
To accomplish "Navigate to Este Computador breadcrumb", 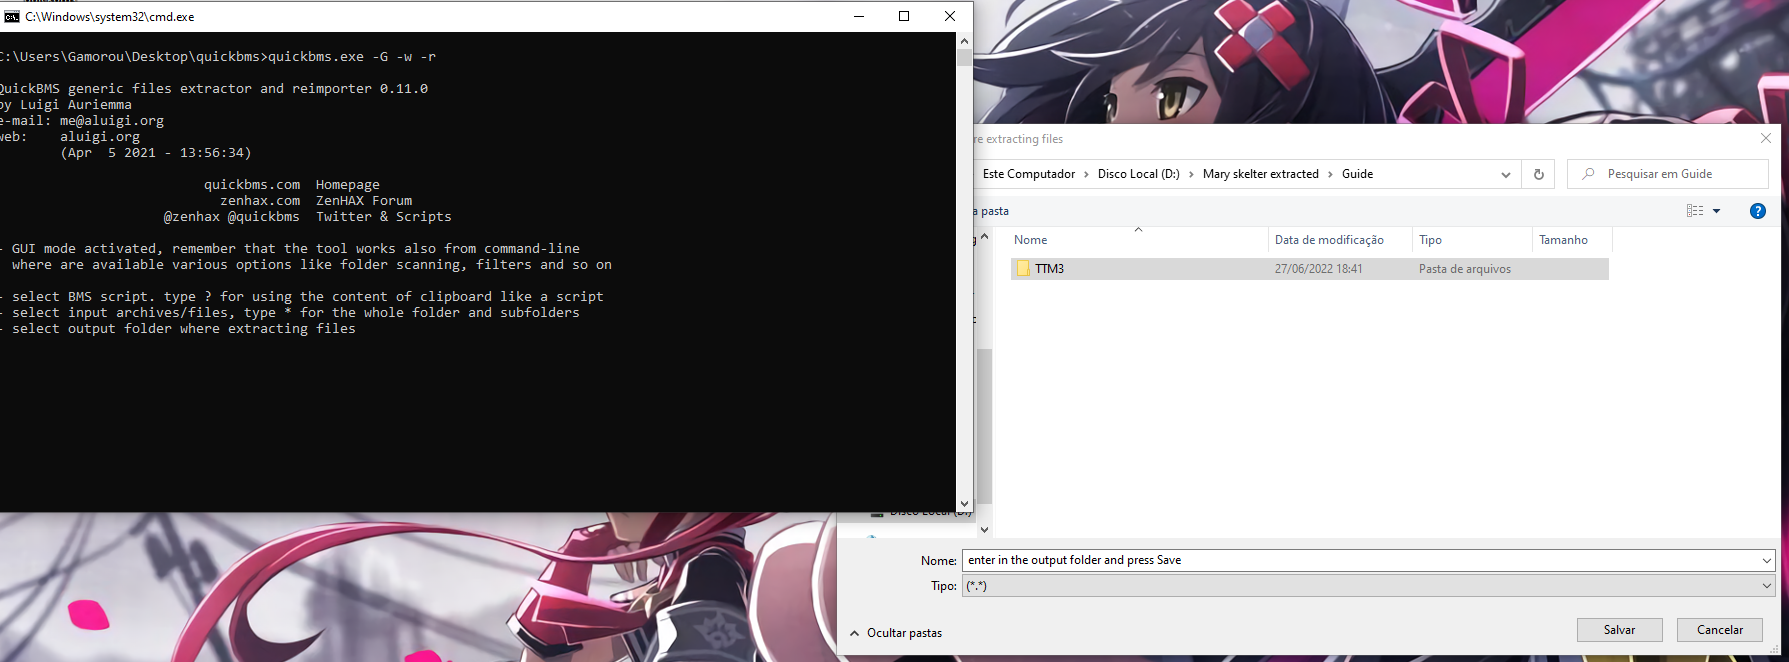I will coord(1029,174).
